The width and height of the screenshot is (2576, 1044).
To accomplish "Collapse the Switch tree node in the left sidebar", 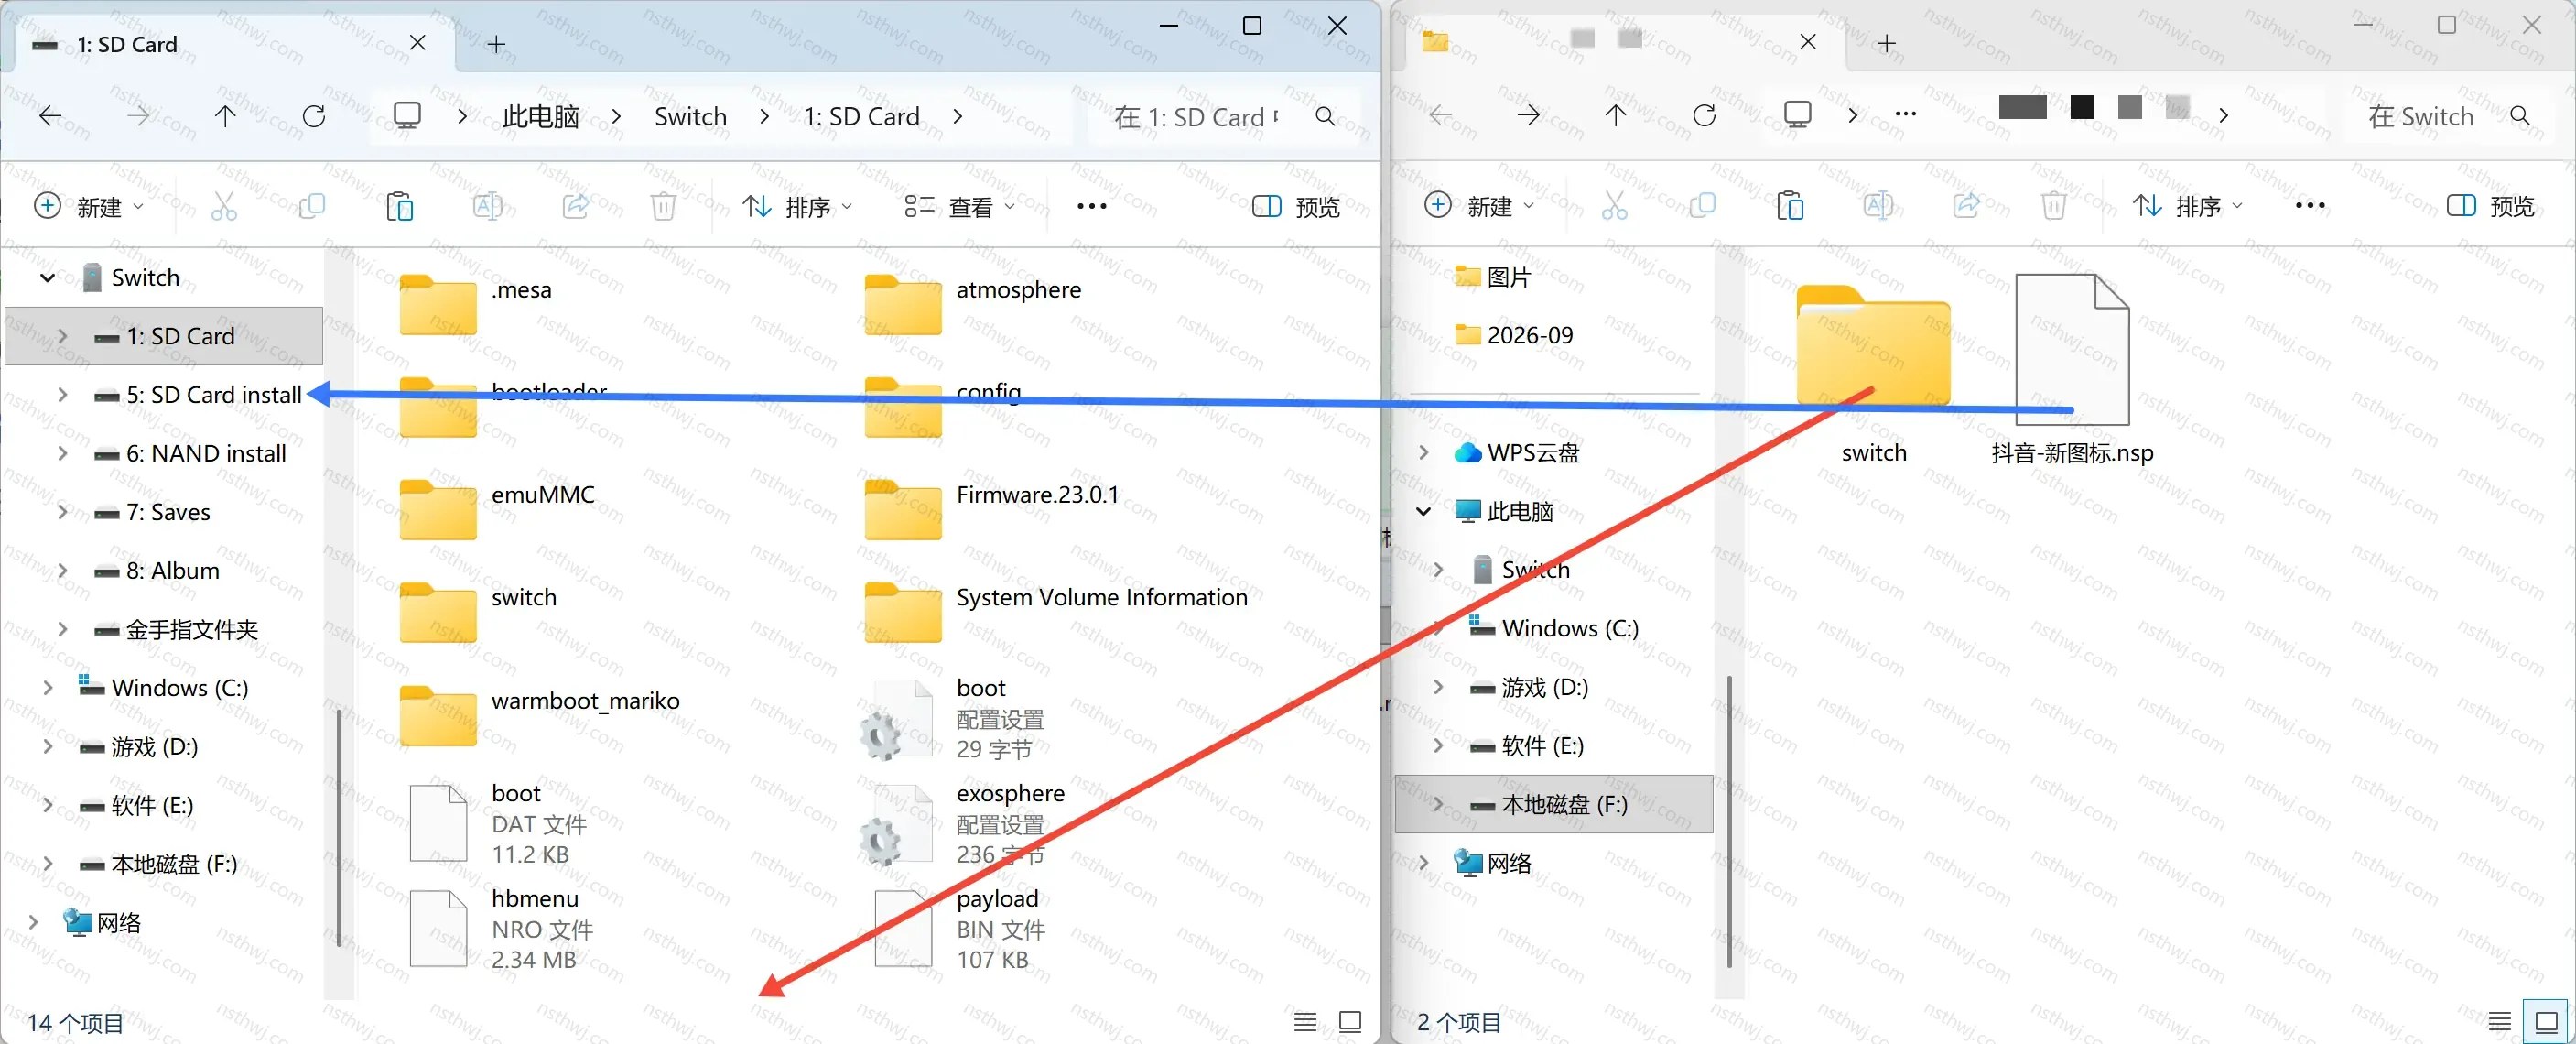I will click(47, 277).
